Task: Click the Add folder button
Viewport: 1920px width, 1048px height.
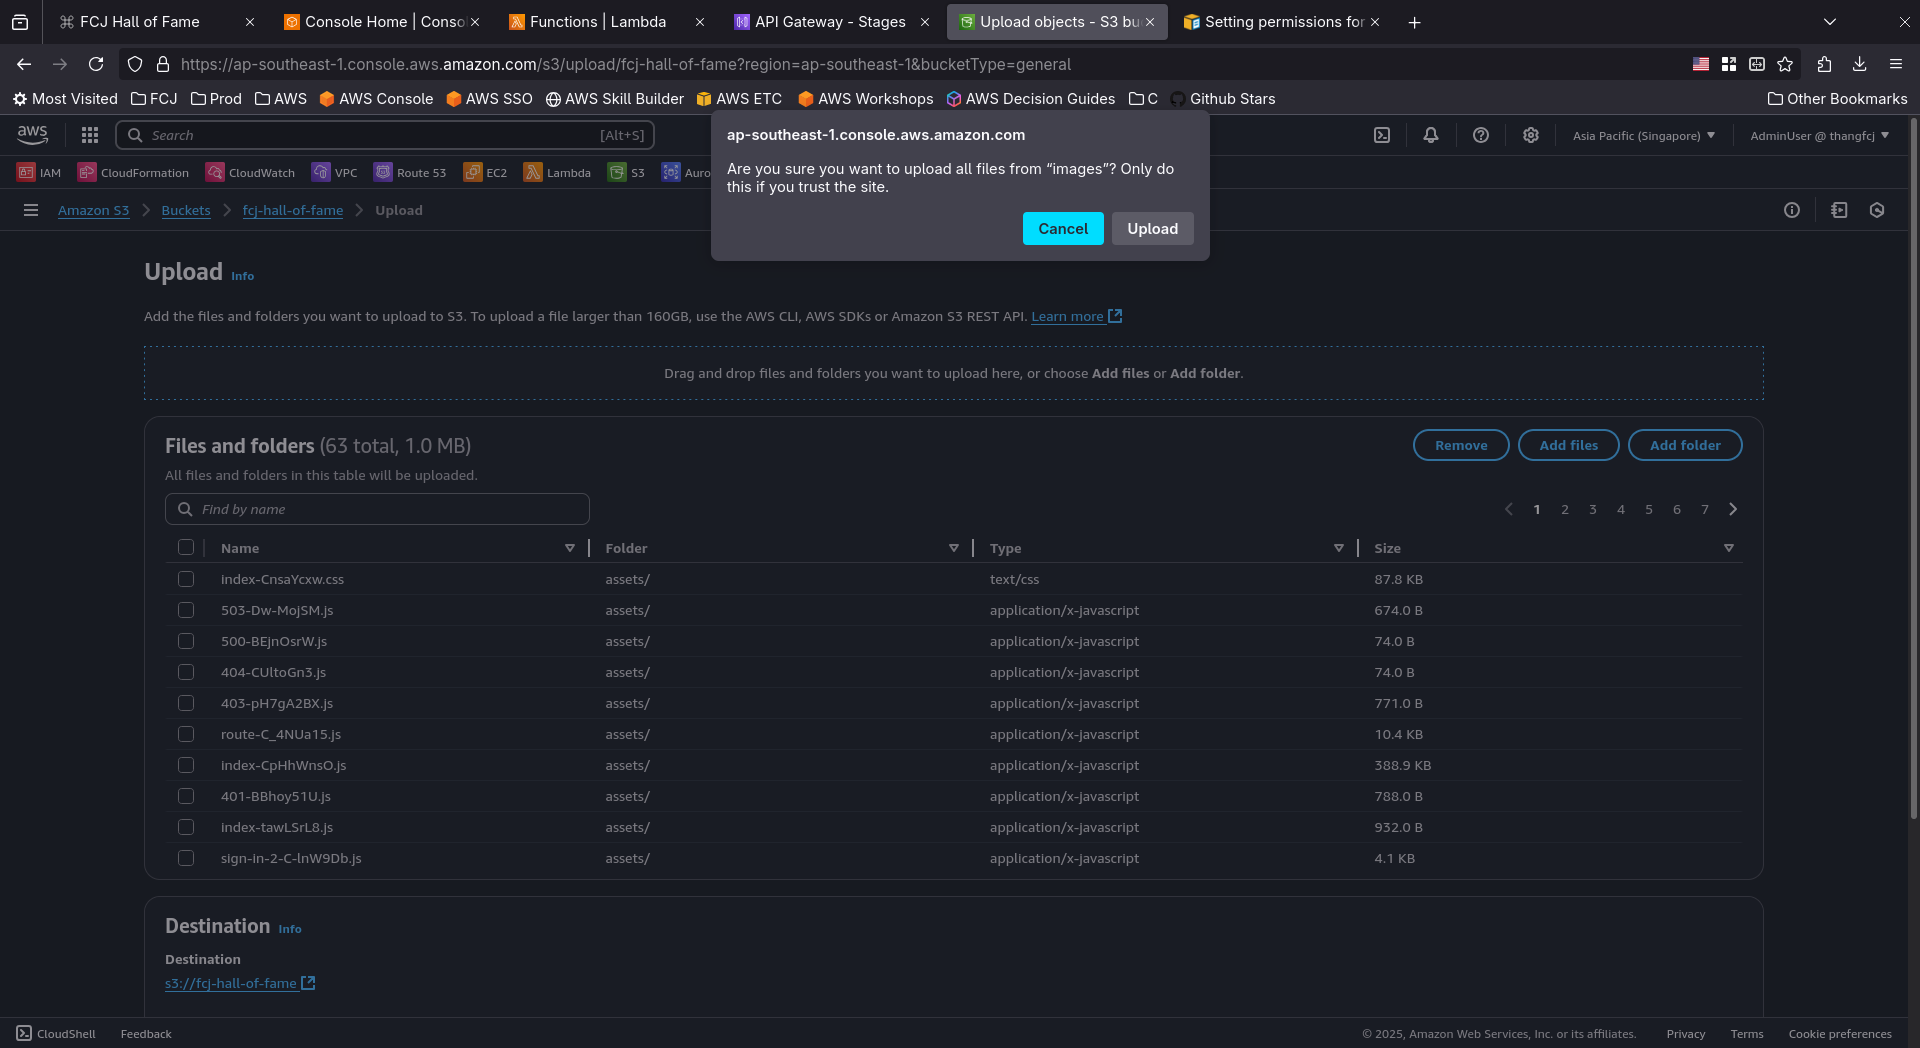Action: [1685, 445]
